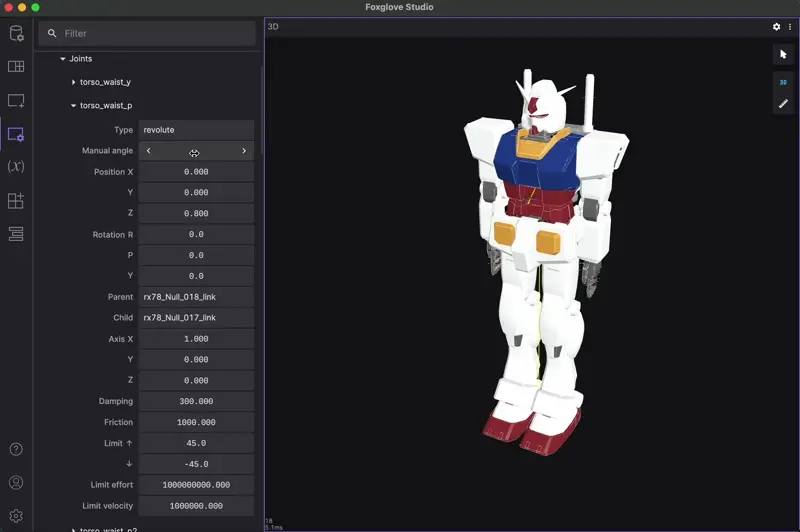The height and width of the screenshot is (532, 800).
Task: Select the cursor tool in 3D panel
Action: click(783, 54)
